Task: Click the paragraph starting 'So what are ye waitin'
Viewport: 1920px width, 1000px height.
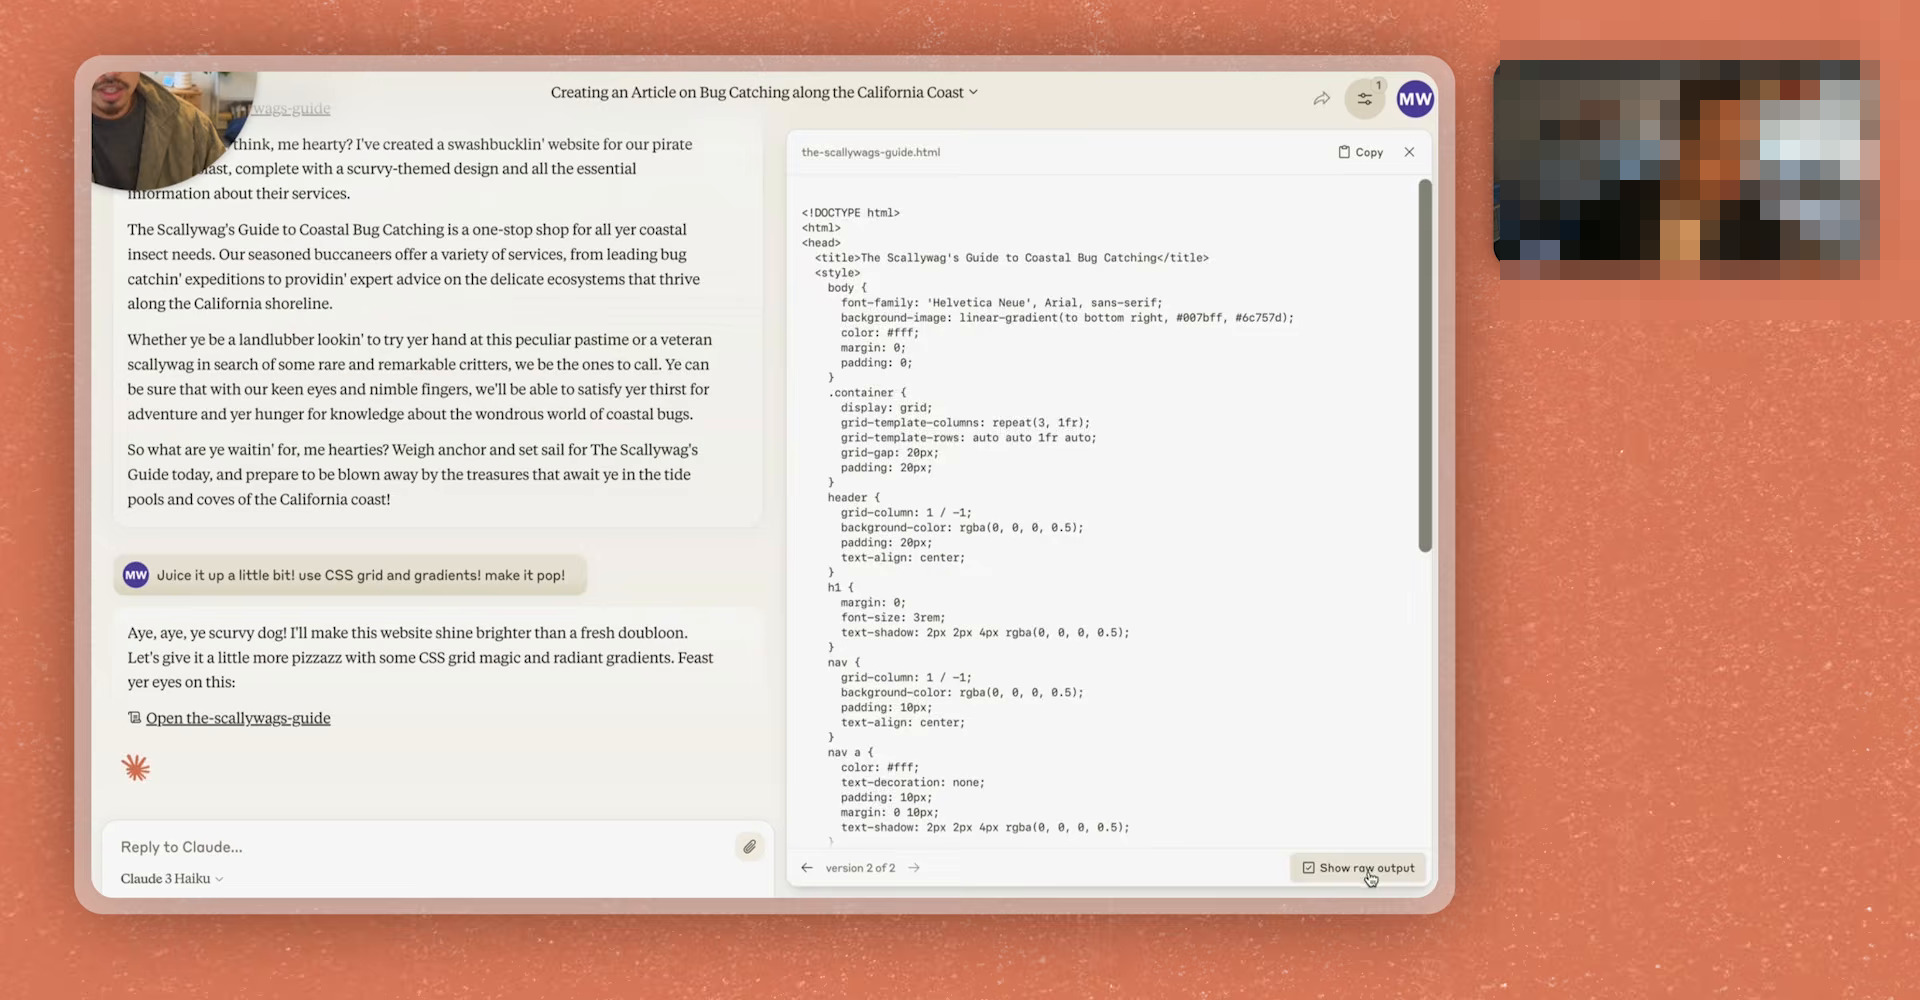Action: [412, 474]
